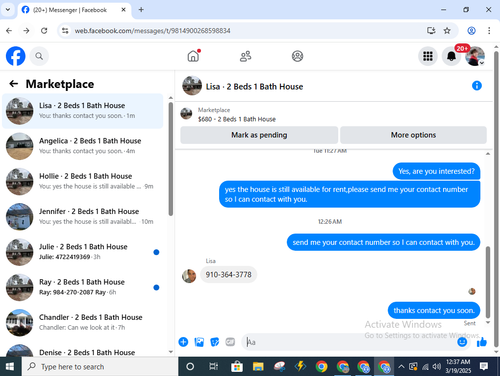
Task: Click Windows taskbar search box
Action: tap(100, 366)
